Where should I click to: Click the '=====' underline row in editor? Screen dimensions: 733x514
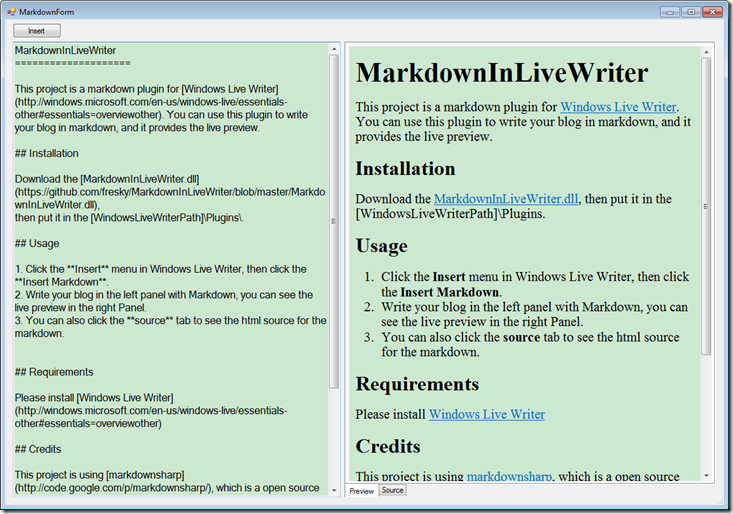[x=72, y=63]
